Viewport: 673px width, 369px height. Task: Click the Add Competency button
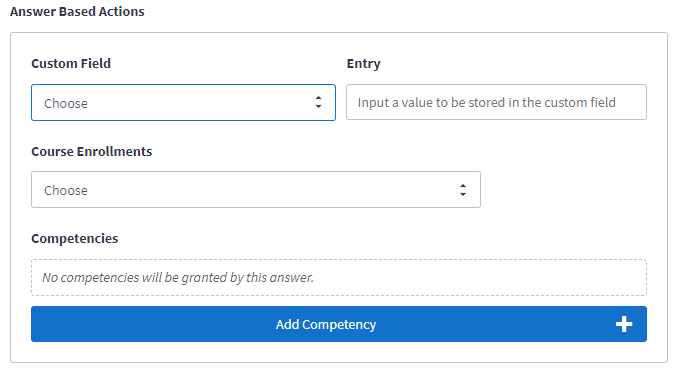click(339, 324)
